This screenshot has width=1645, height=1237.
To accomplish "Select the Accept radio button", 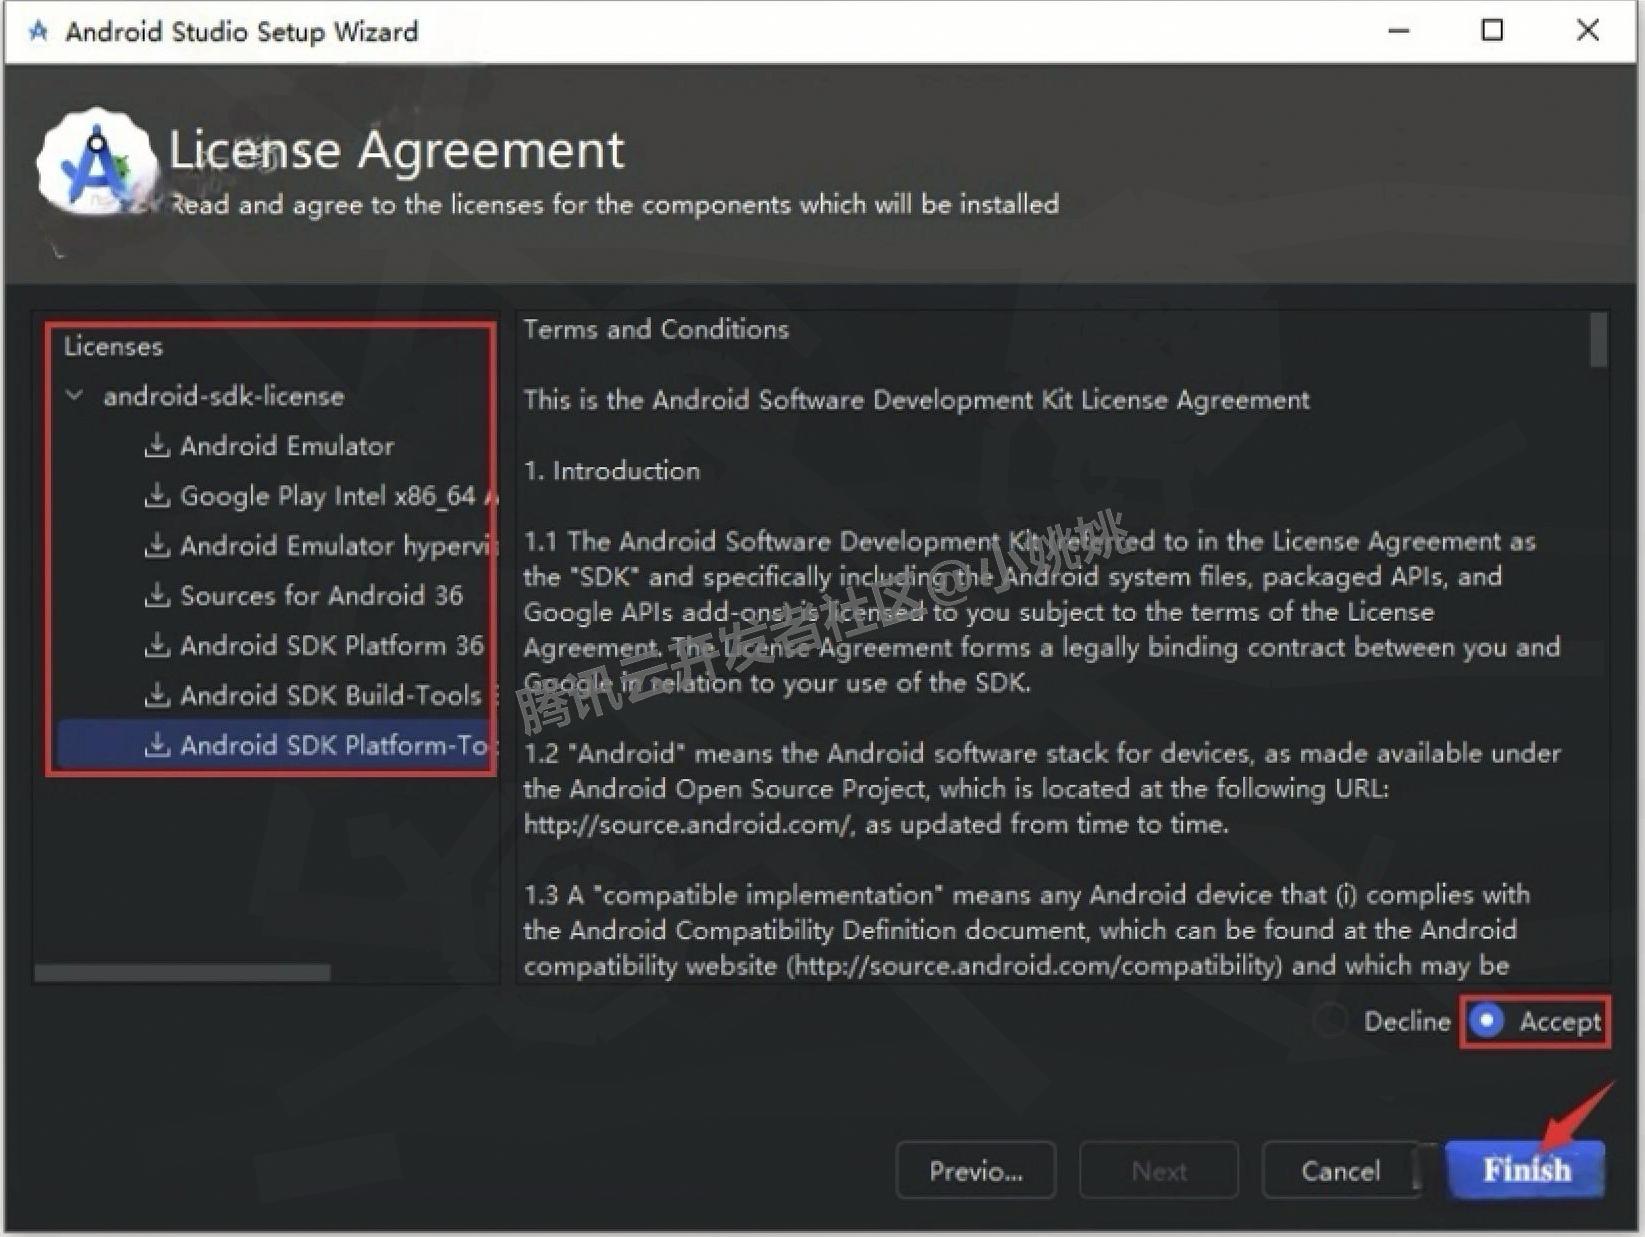I will click(x=1487, y=1021).
